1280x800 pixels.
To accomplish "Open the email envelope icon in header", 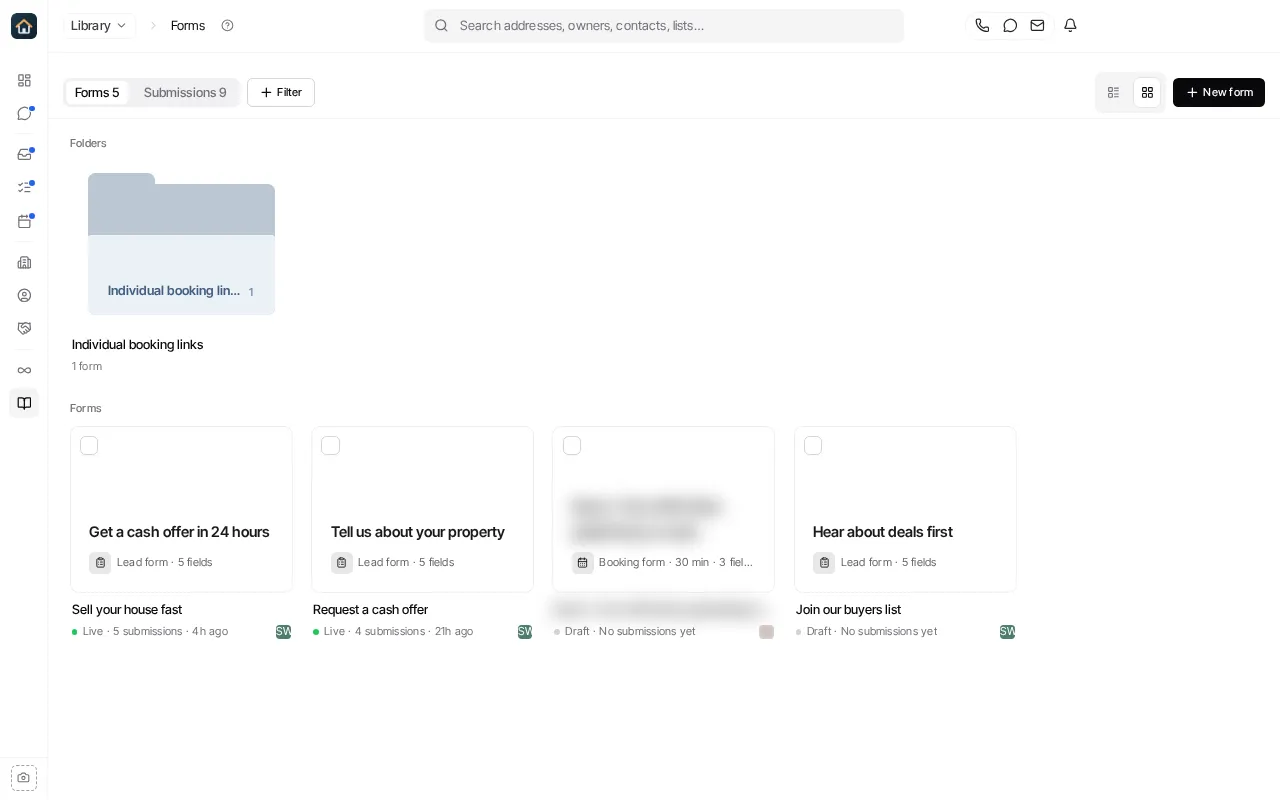I will click(x=1037, y=25).
